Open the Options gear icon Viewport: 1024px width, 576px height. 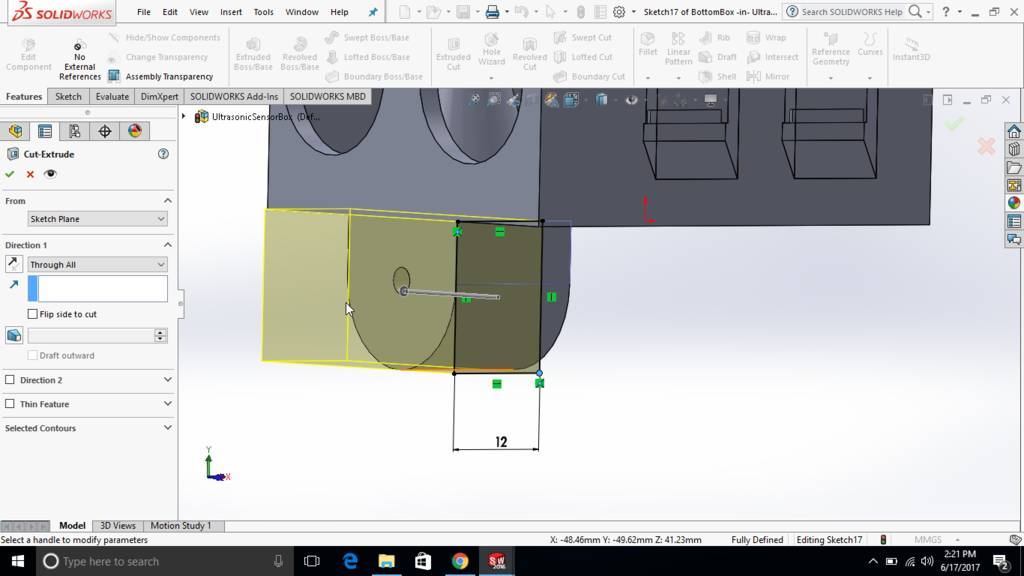coord(619,12)
